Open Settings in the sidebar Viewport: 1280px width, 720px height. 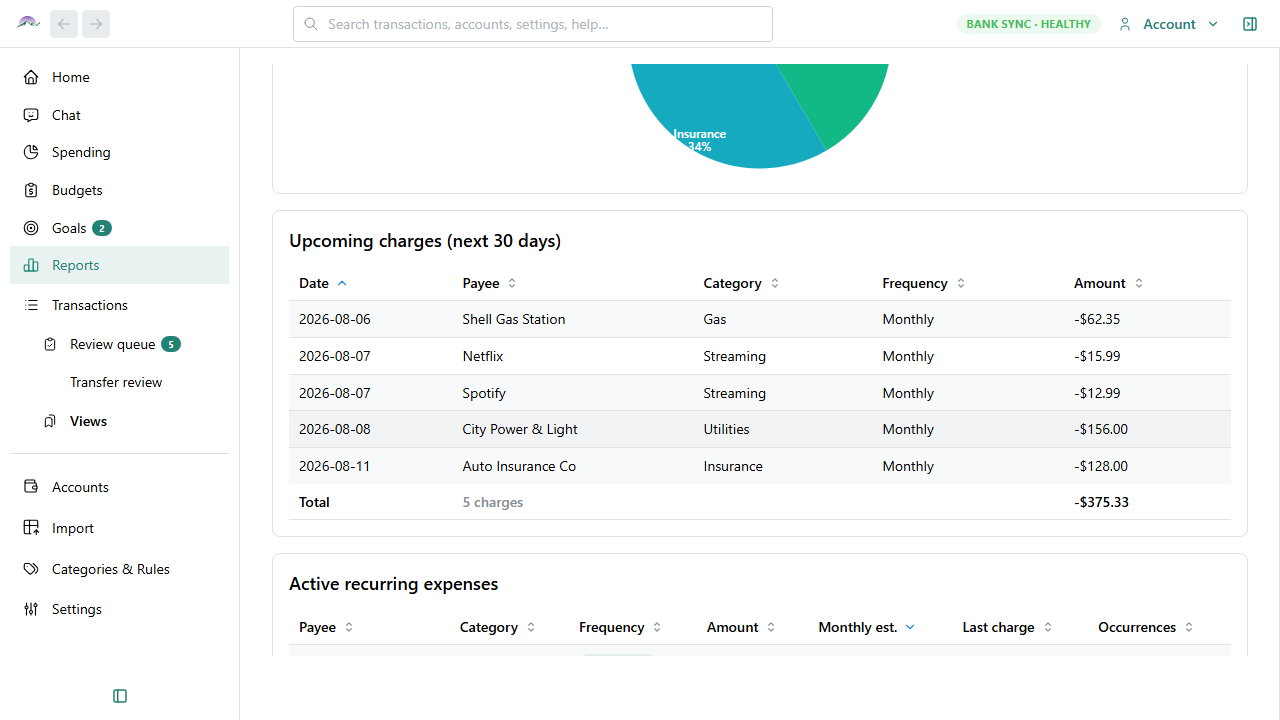(x=119, y=609)
